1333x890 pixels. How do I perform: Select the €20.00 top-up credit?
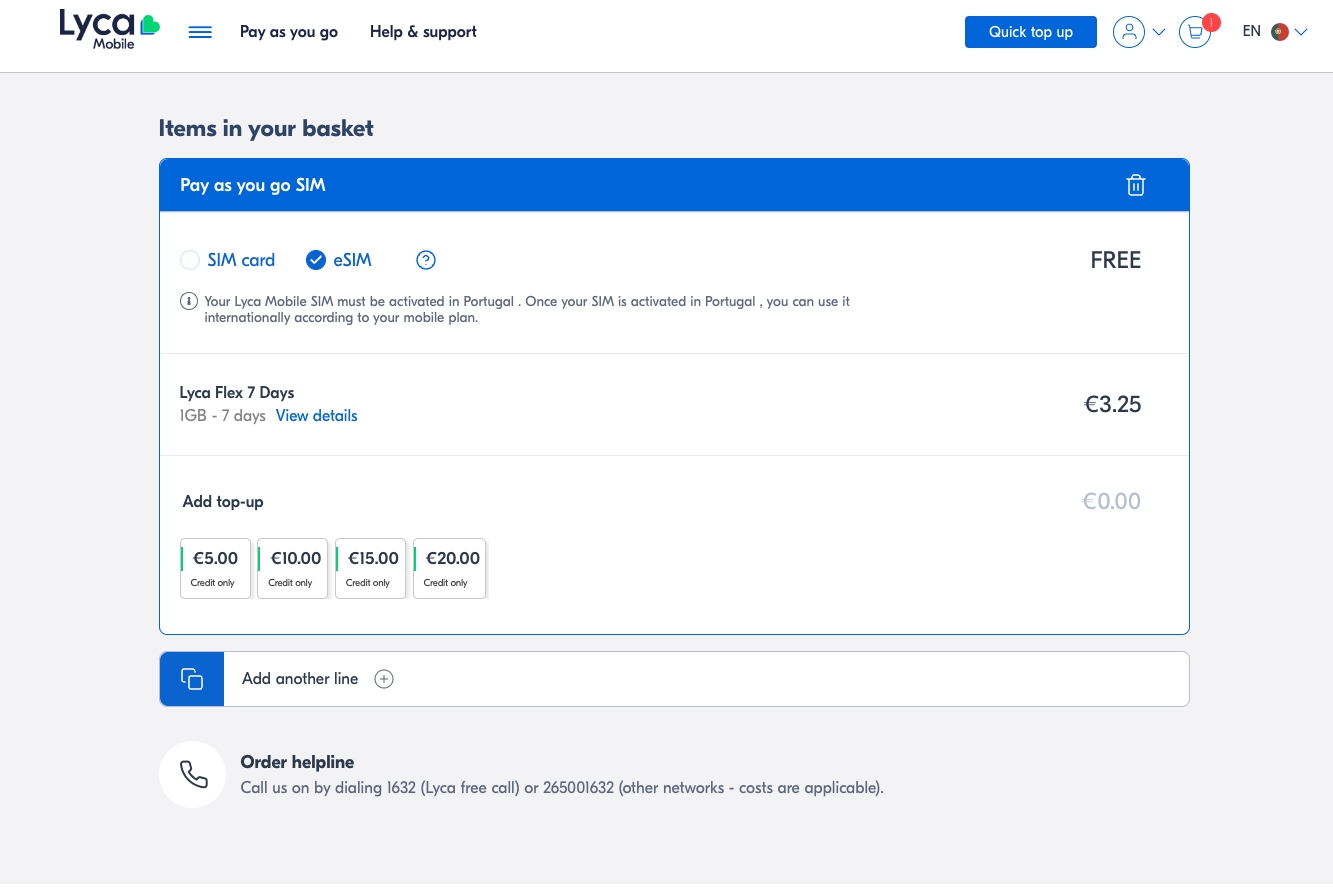pyautogui.click(x=449, y=568)
